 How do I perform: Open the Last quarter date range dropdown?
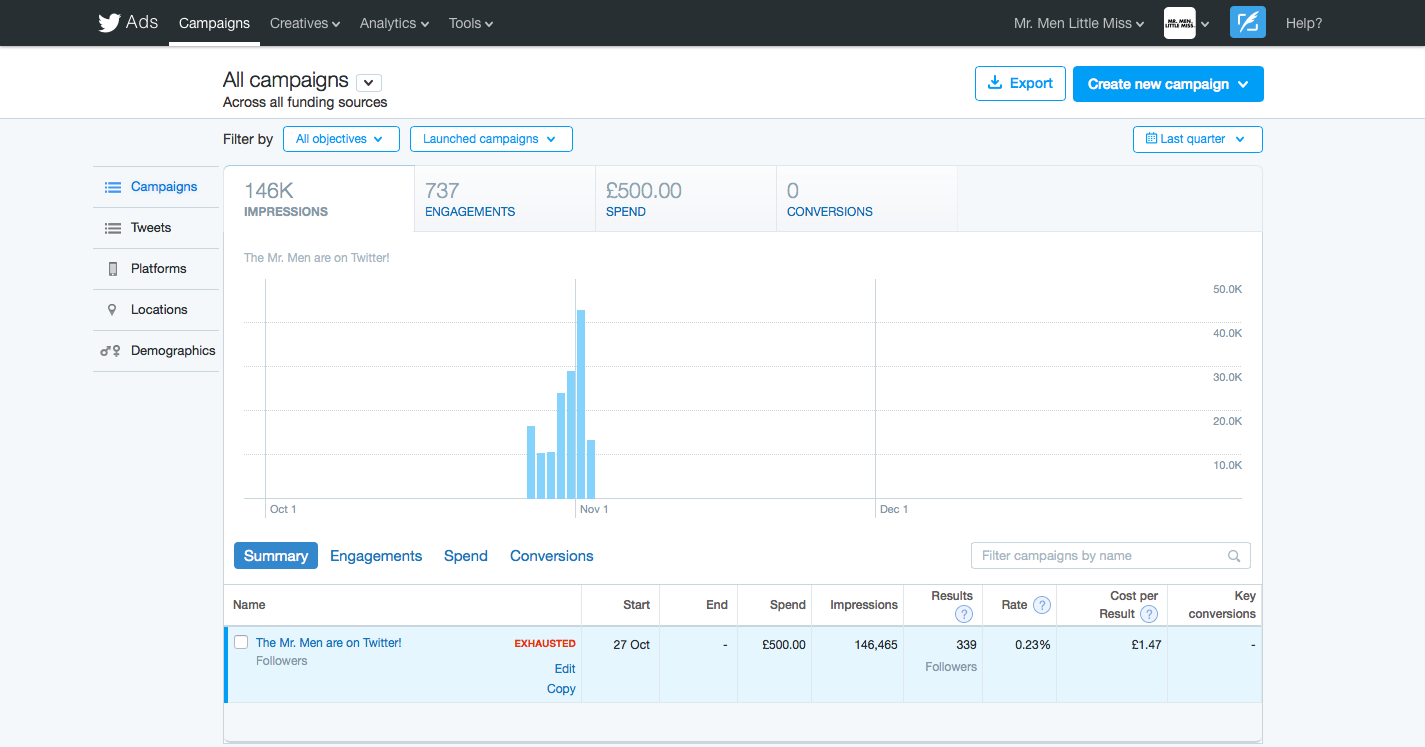tap(1198, 139)
